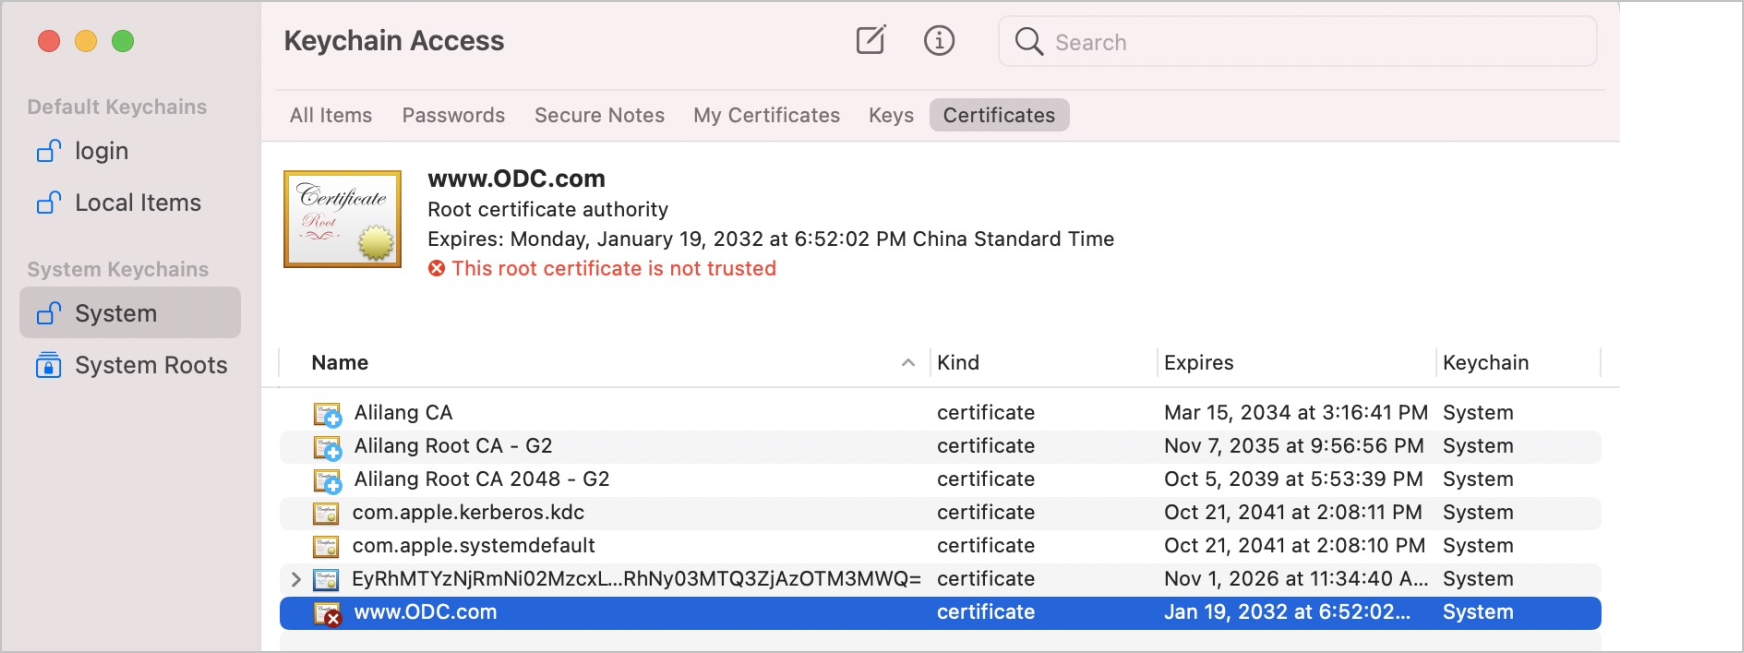Image resolution: width=1744 pixels, height=653 pixels.
Task: Click the Alilang Root CA 2048 - G2 icon
Action: click(328, 481)
